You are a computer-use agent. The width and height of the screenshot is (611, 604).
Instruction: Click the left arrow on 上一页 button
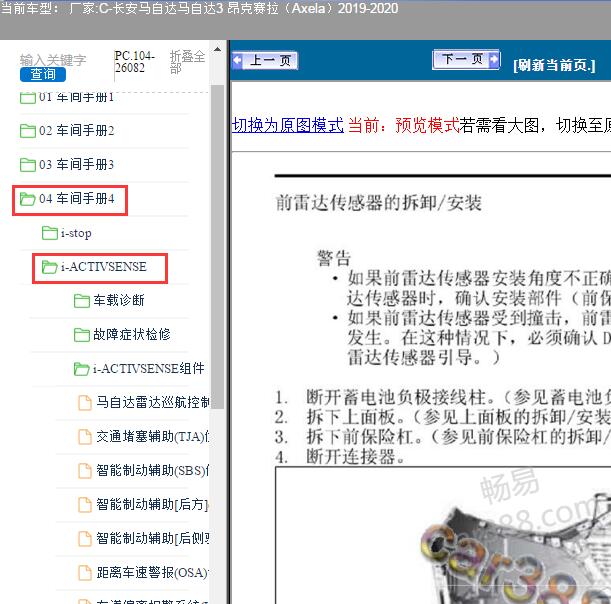[x=237, y=60]
